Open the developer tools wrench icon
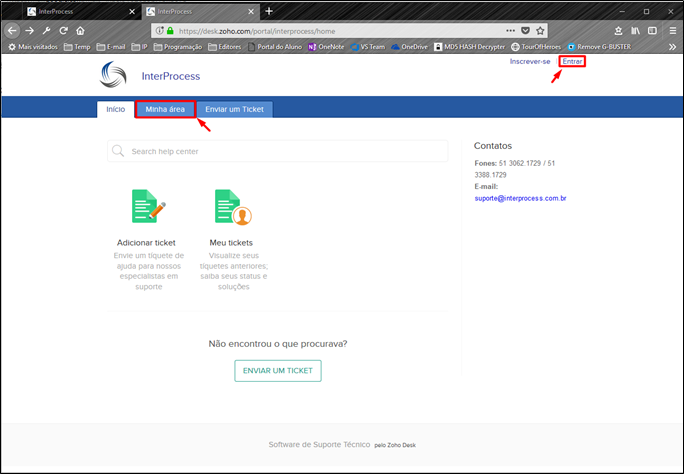684x474 pixels. coord(46,31)
